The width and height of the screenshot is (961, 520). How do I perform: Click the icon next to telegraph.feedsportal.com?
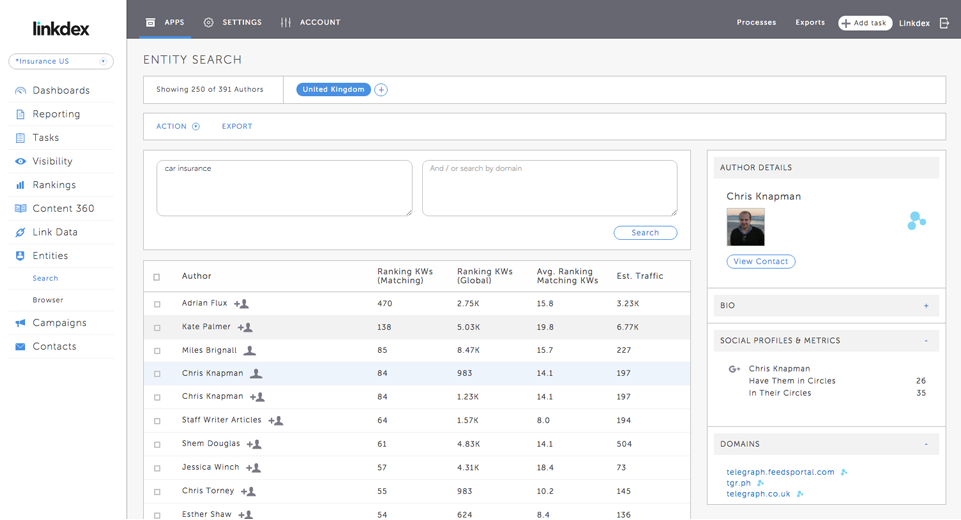point(844,472)
